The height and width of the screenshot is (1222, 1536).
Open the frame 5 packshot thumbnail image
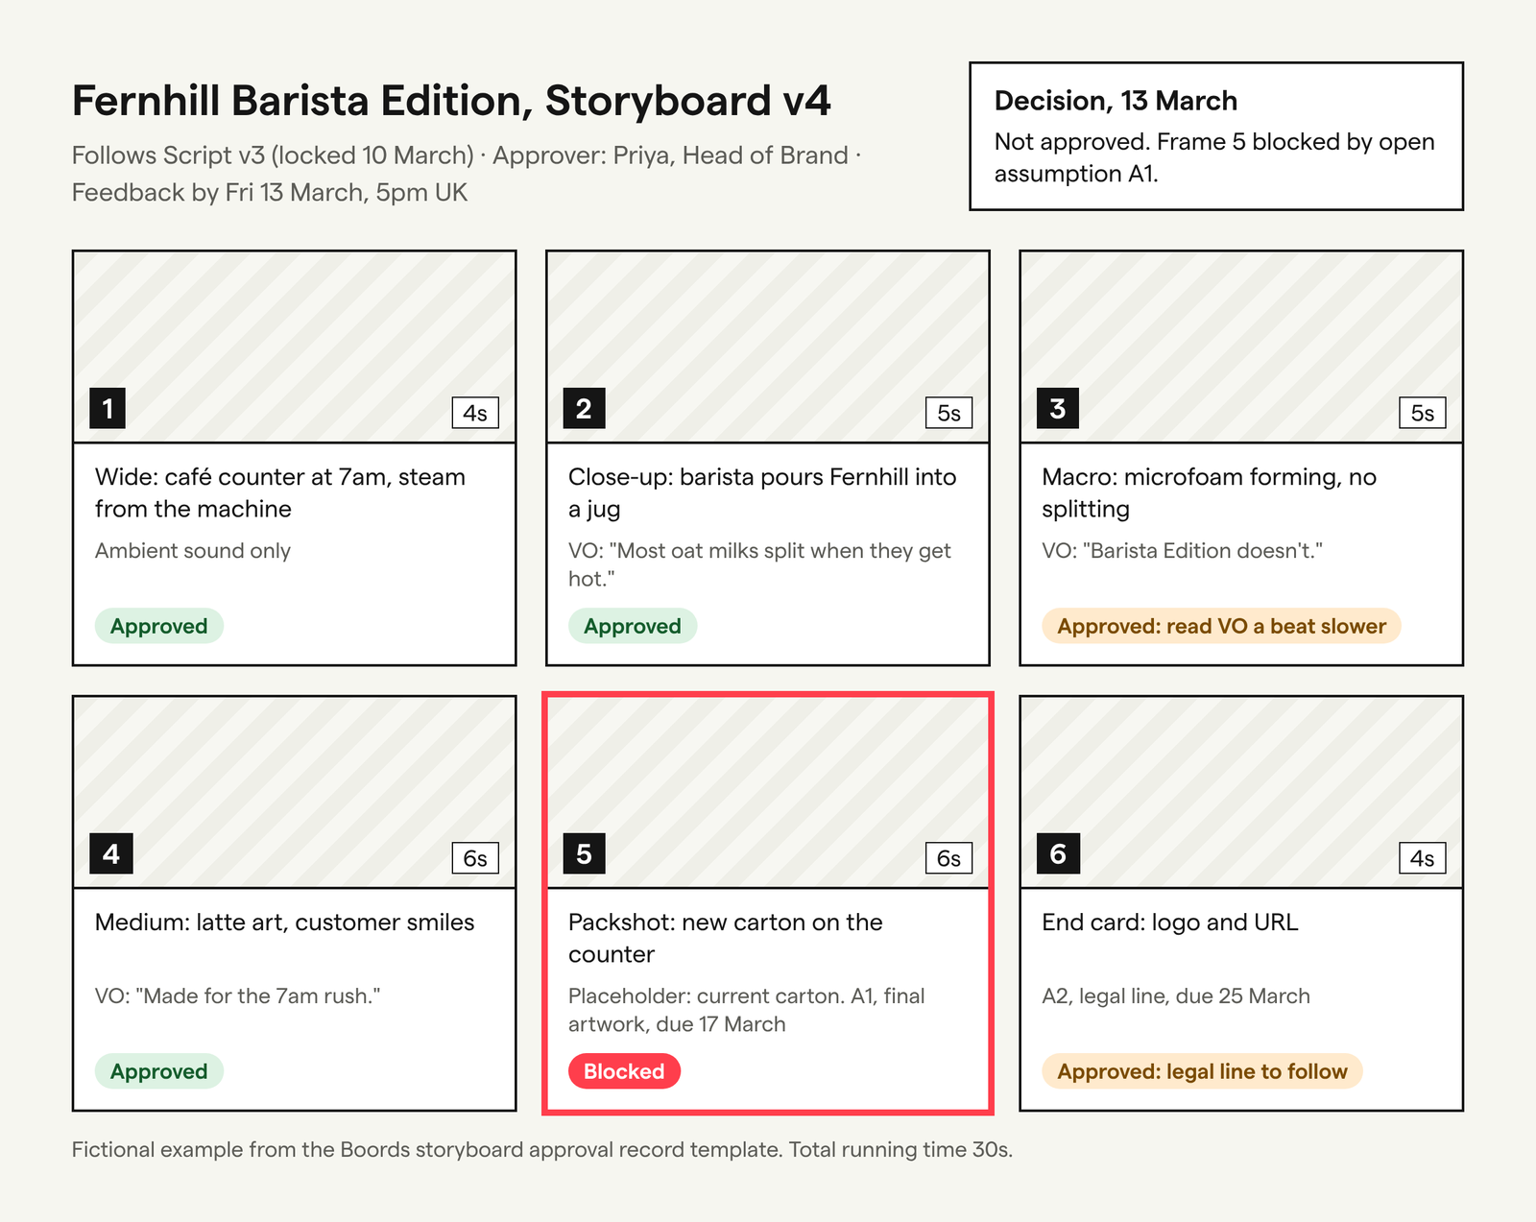coord(768,792)
